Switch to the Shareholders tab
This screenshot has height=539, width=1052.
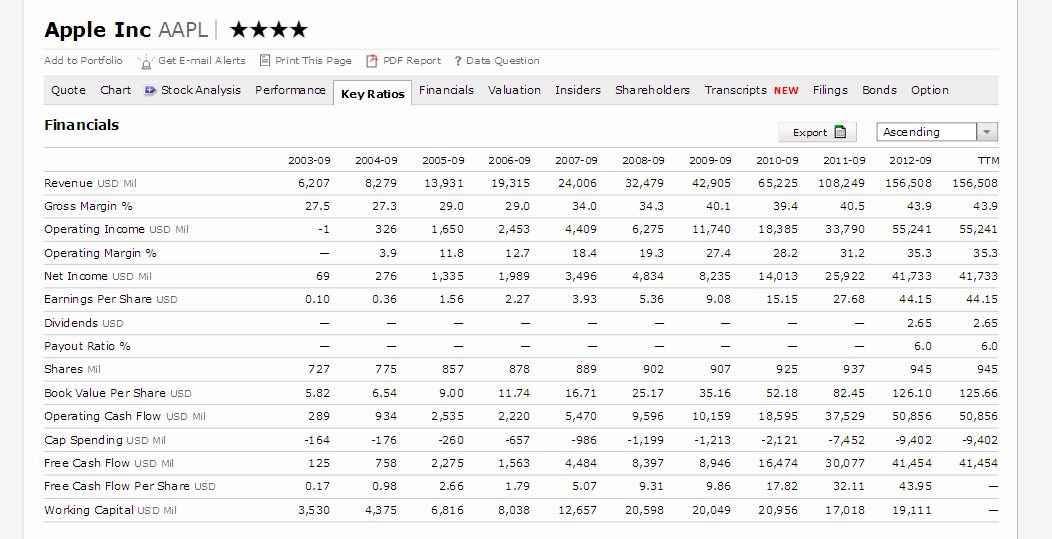(x=652, y=90)
